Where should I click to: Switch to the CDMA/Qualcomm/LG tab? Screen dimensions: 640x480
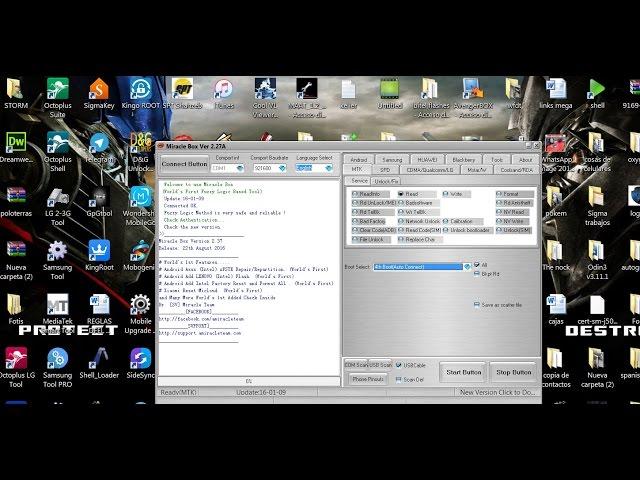pos(430,170)
